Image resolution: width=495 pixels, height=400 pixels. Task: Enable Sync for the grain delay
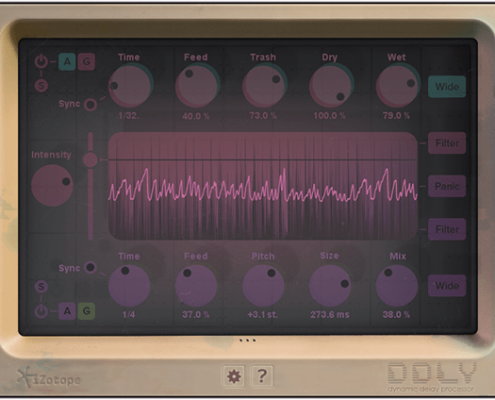pos(90,267)
